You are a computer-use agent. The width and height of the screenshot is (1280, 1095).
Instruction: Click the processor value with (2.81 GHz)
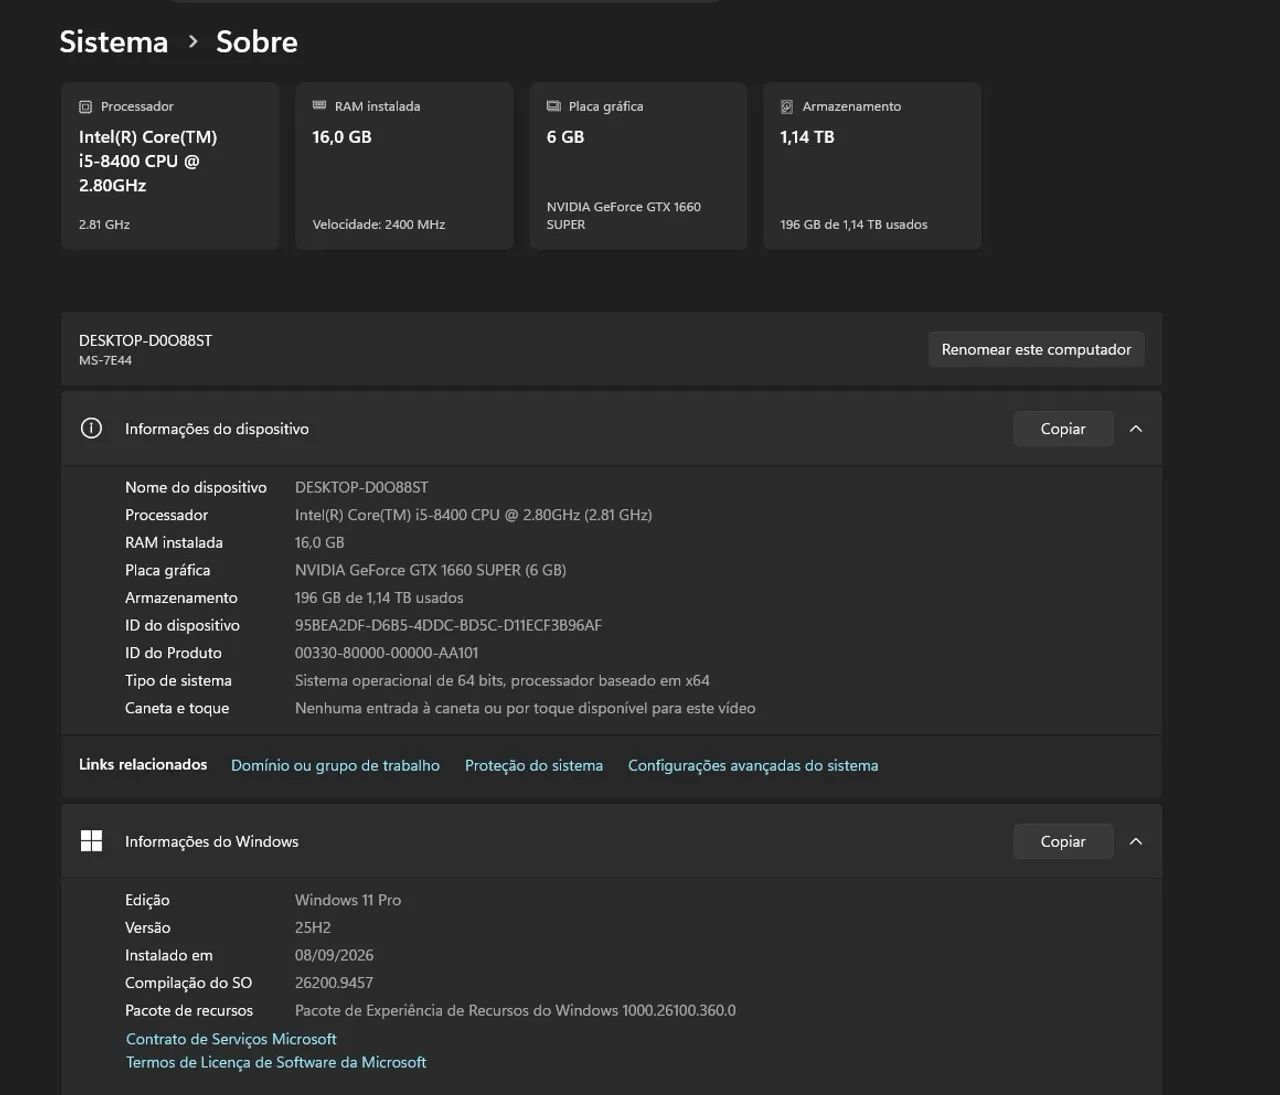point(473,515)
